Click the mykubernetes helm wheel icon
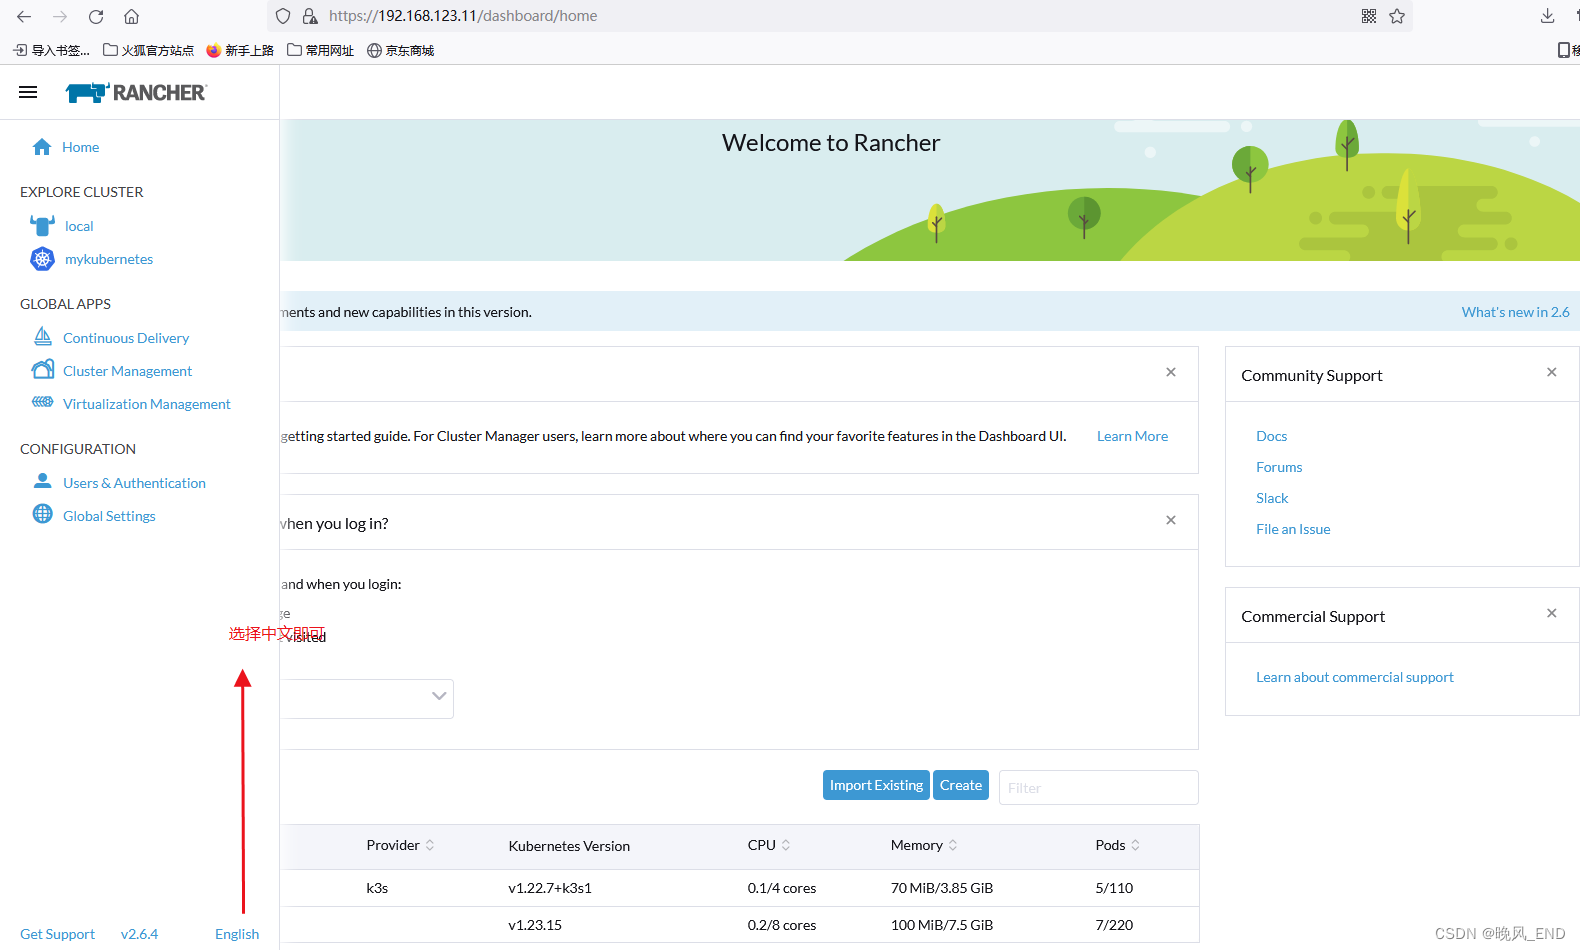This screenshot has height=950, width=1580. click(x=42, y=259)
